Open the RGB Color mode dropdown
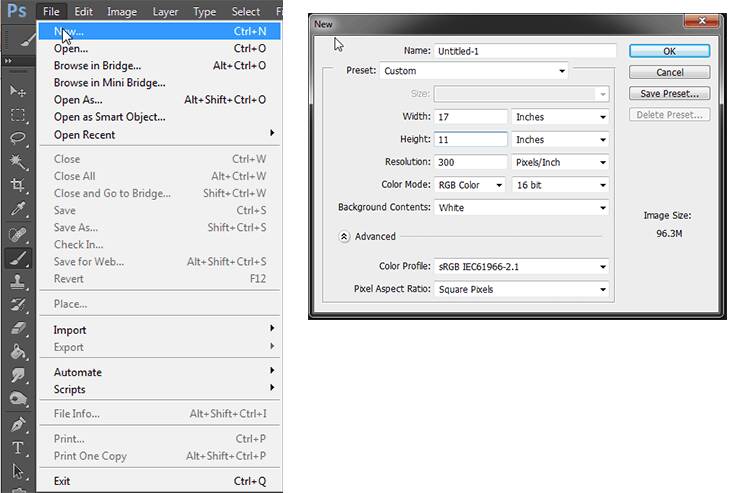 click(x=470, y=185)
